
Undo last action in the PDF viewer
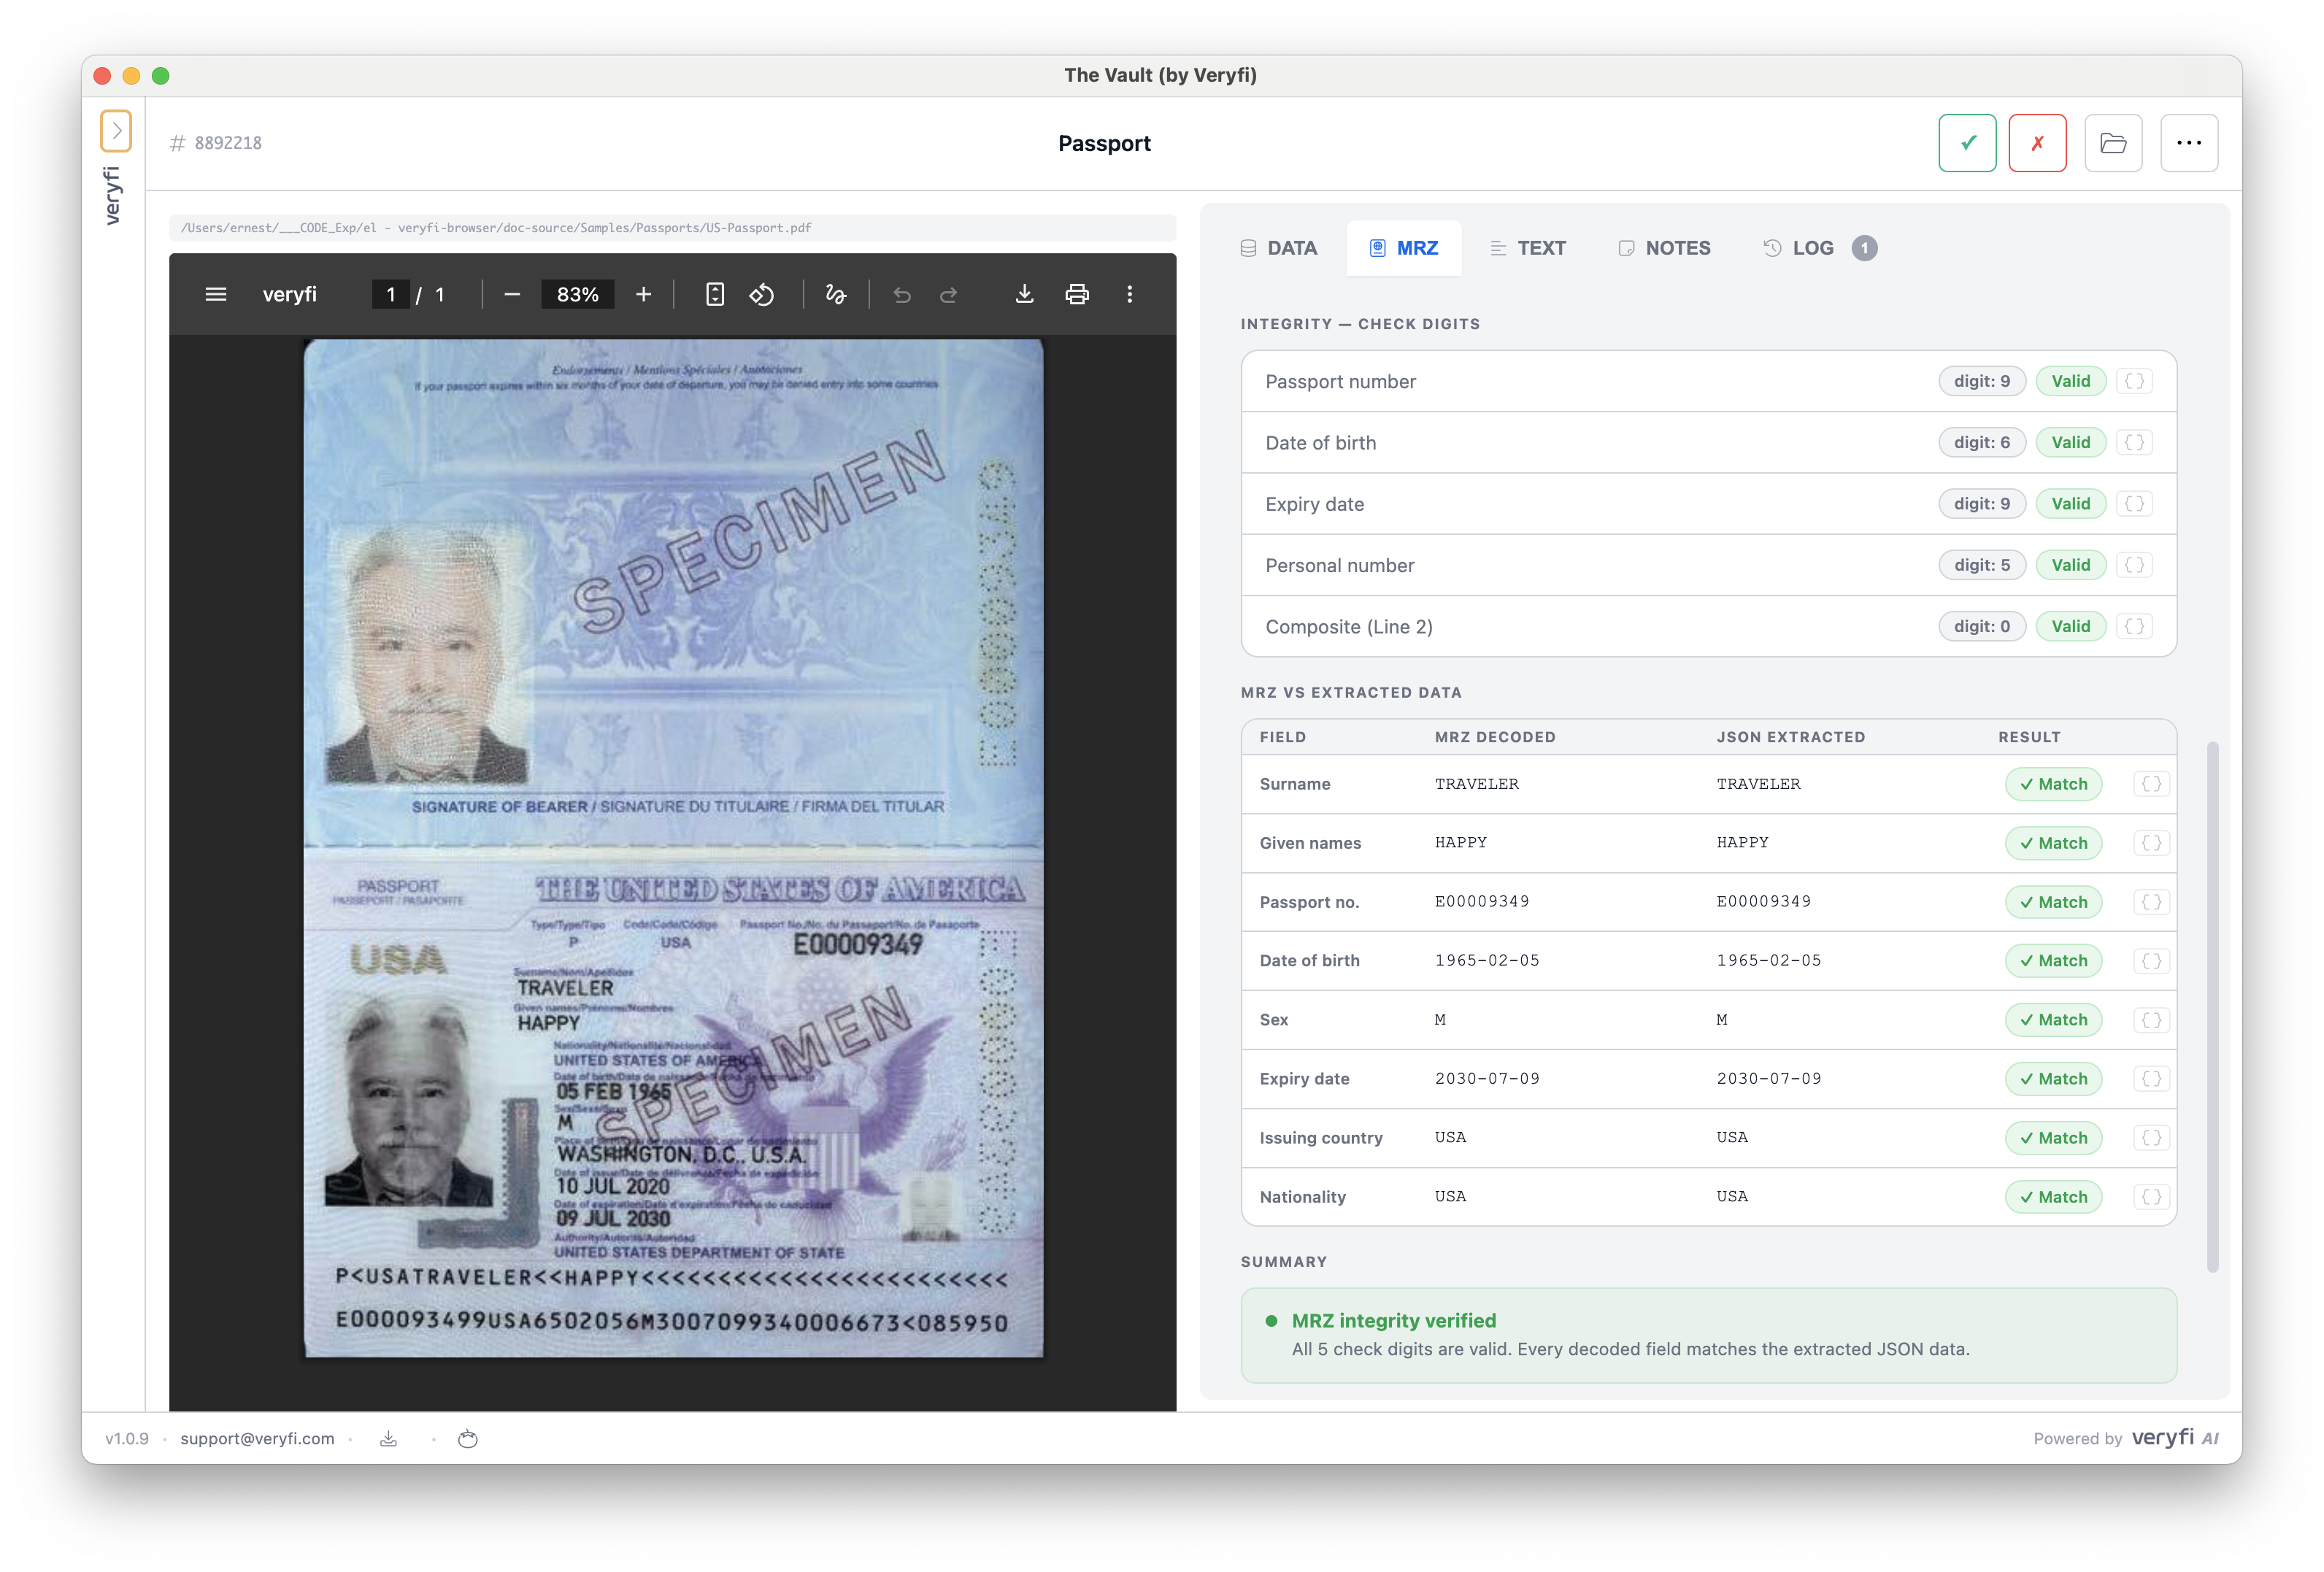coord(902,294)
